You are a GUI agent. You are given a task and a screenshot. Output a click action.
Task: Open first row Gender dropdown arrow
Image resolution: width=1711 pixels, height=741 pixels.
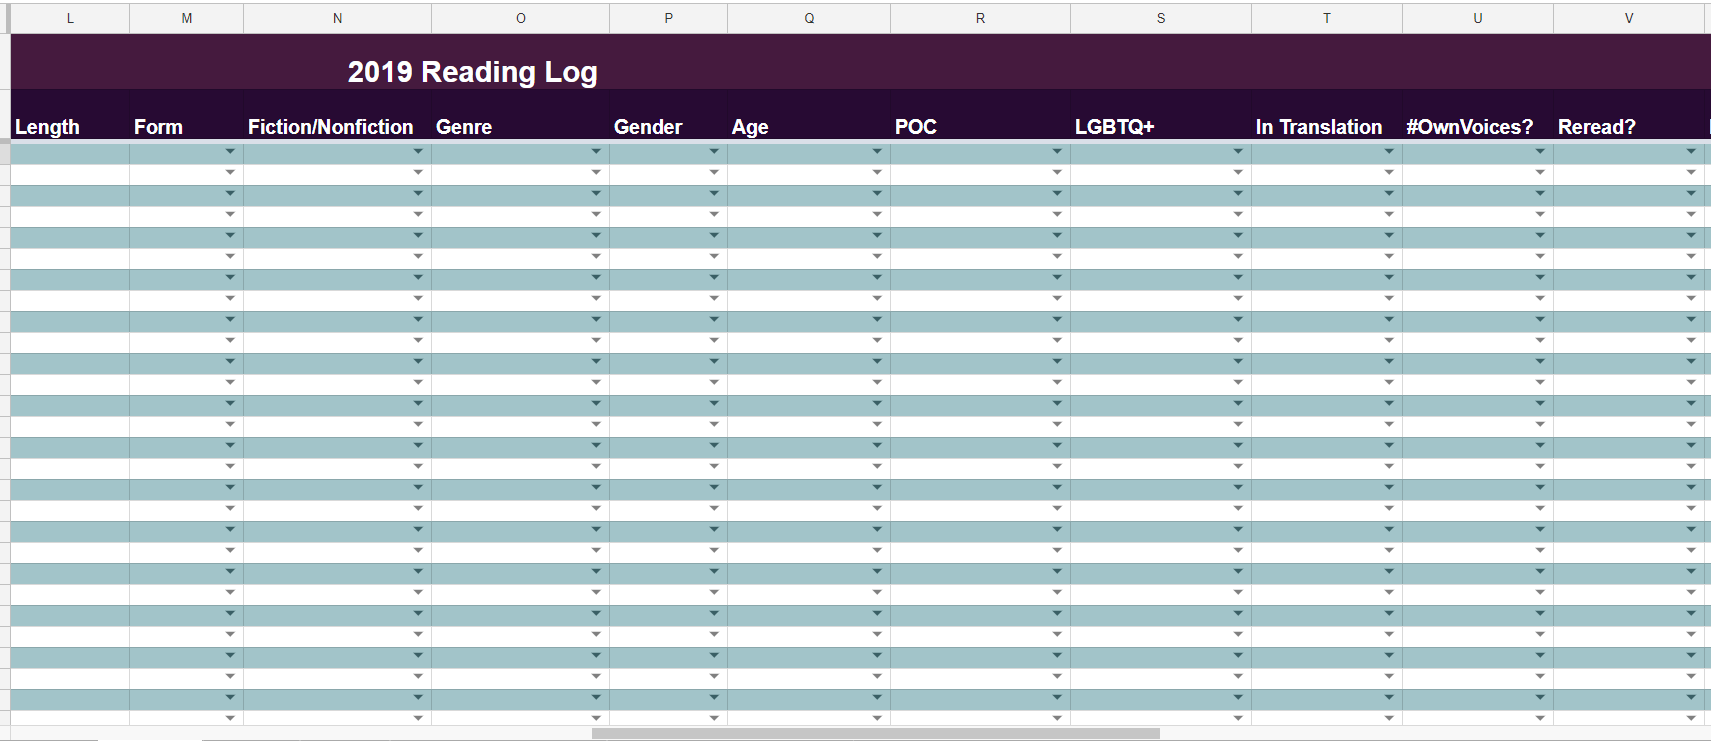pyautogui.click(x=714, y=152)
